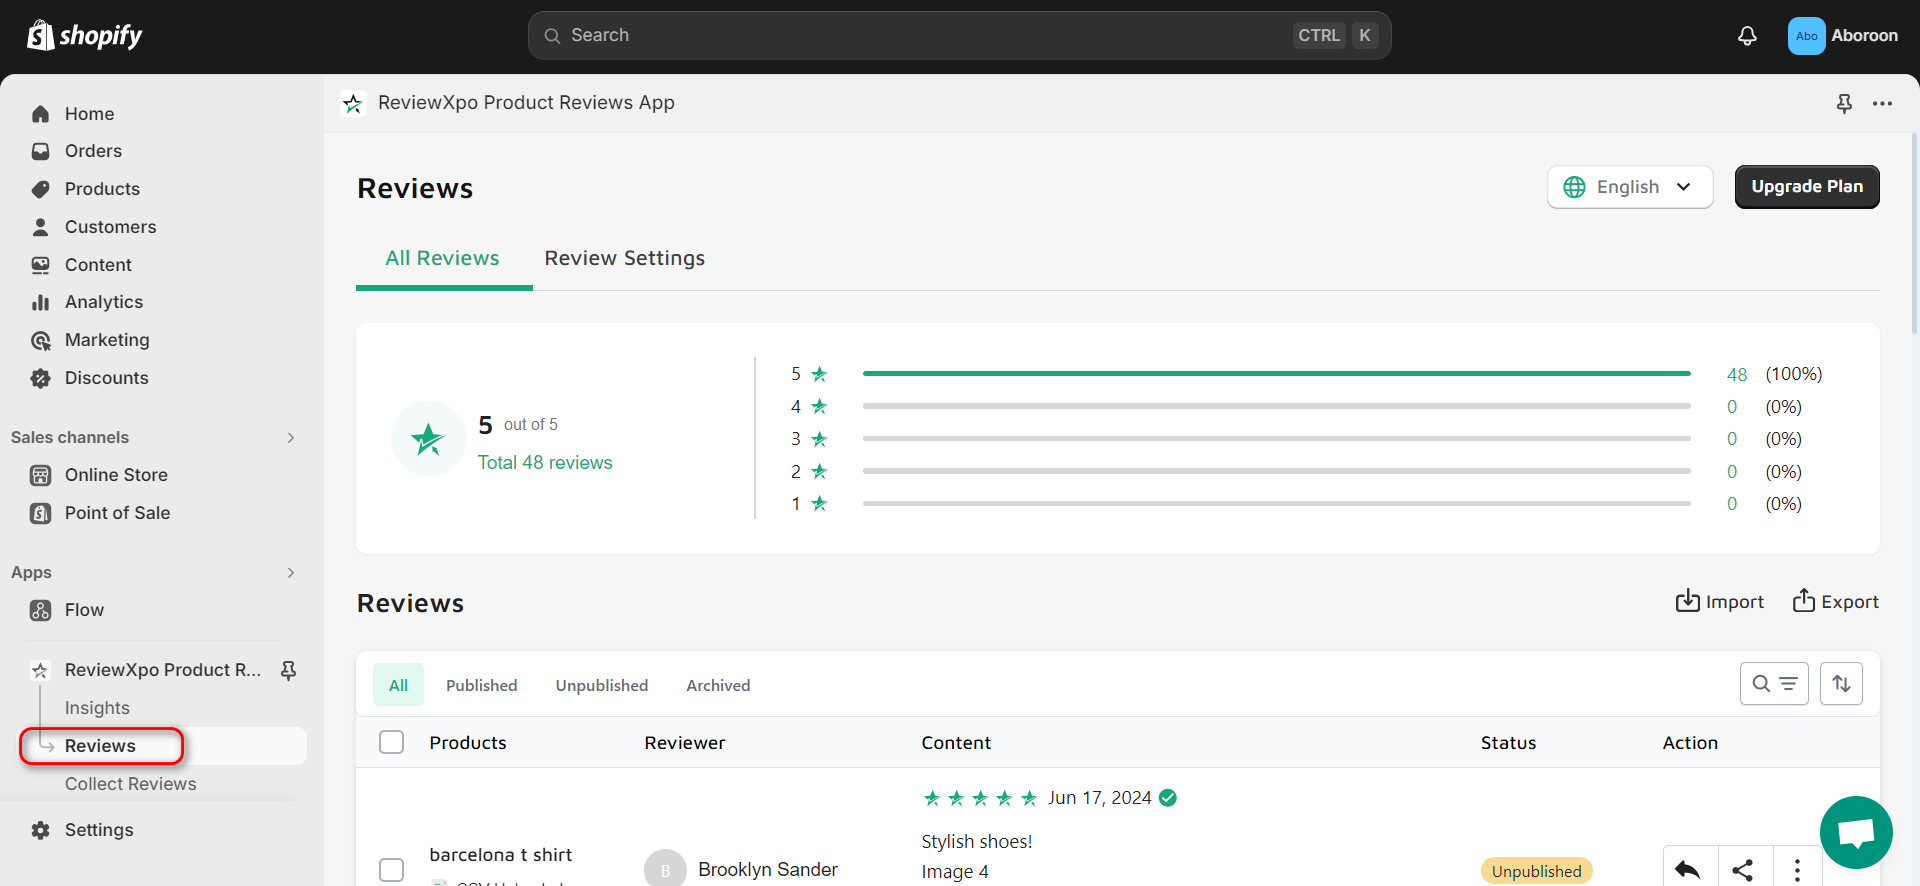This screenshot has width=1920, height=886.
Task: Open the Aboroon account avatar
Action: (1806, 36)
